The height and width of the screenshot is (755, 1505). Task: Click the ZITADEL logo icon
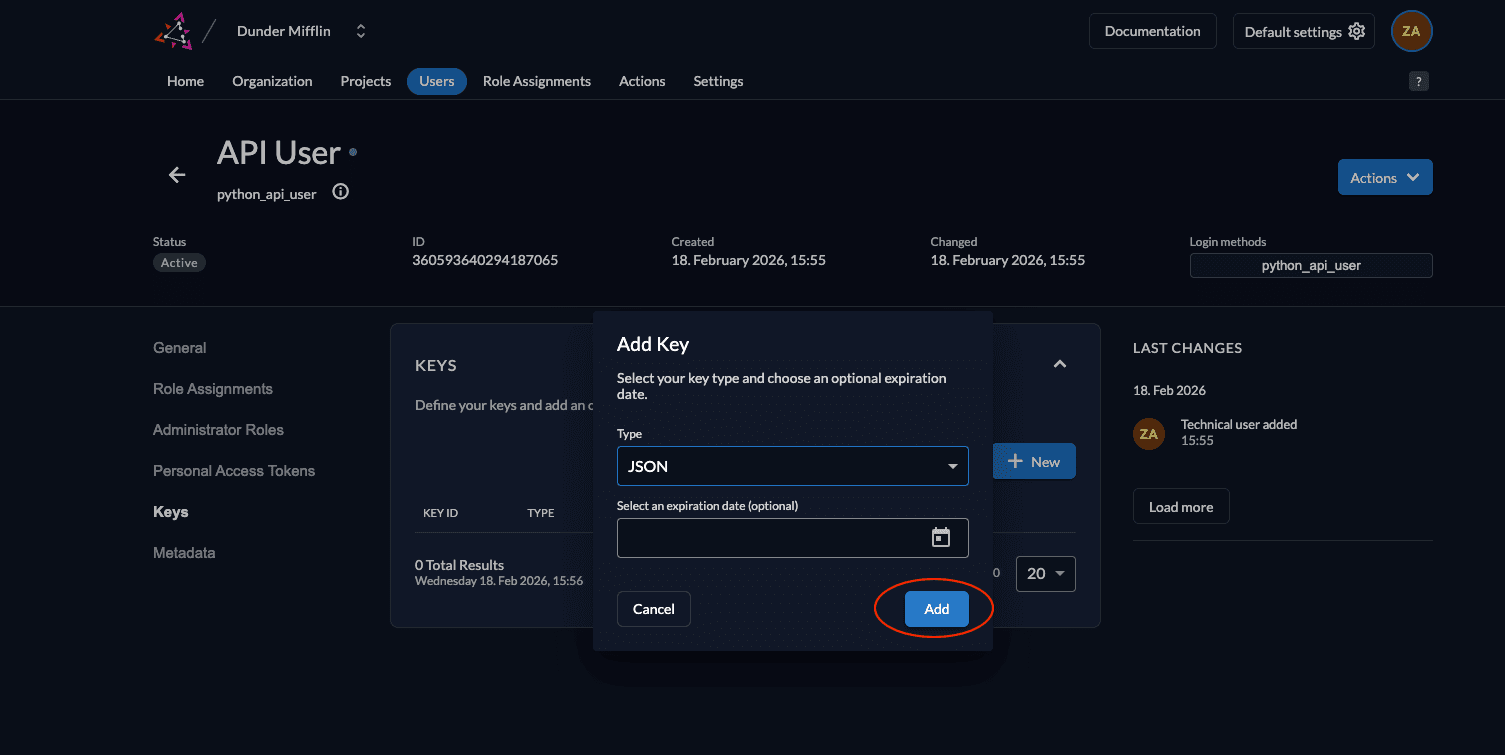coord(173,31)
